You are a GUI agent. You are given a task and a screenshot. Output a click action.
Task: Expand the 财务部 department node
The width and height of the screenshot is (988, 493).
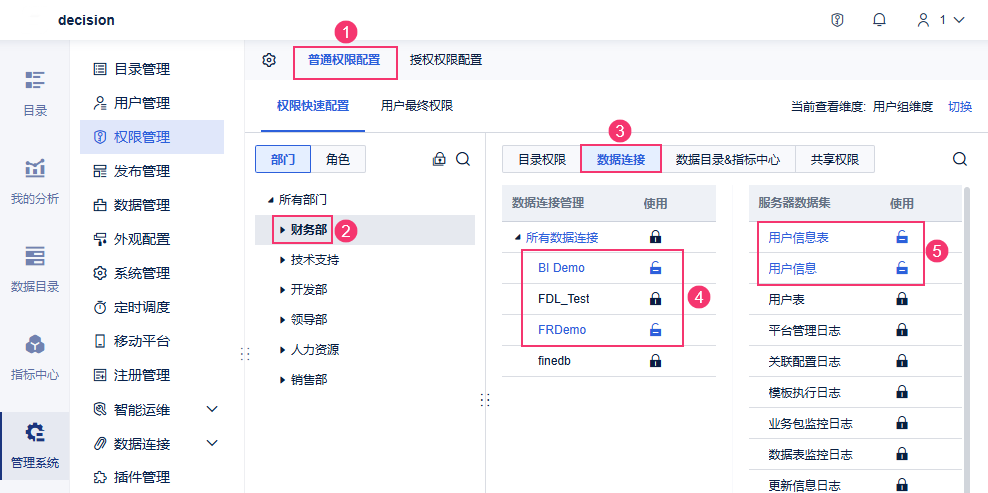point(283,230)
